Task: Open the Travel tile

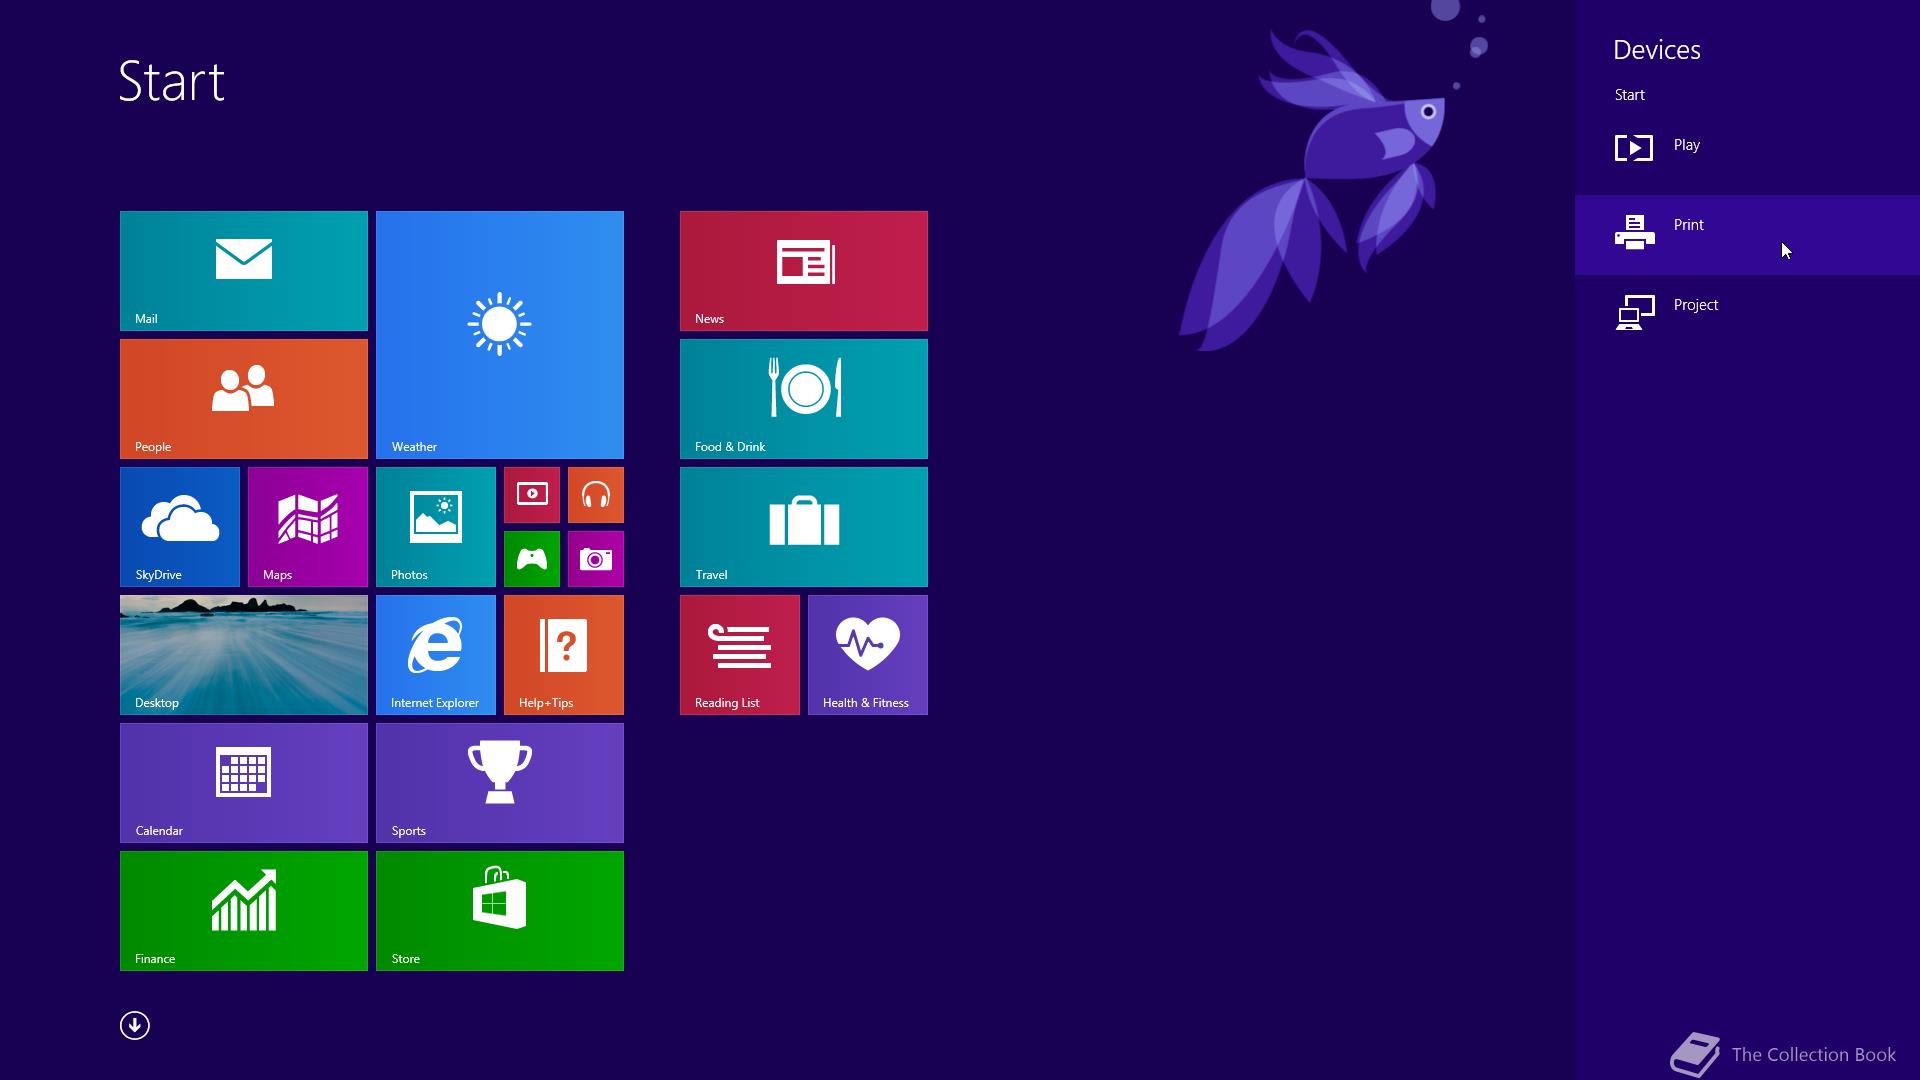Action: tap(804, 527)
